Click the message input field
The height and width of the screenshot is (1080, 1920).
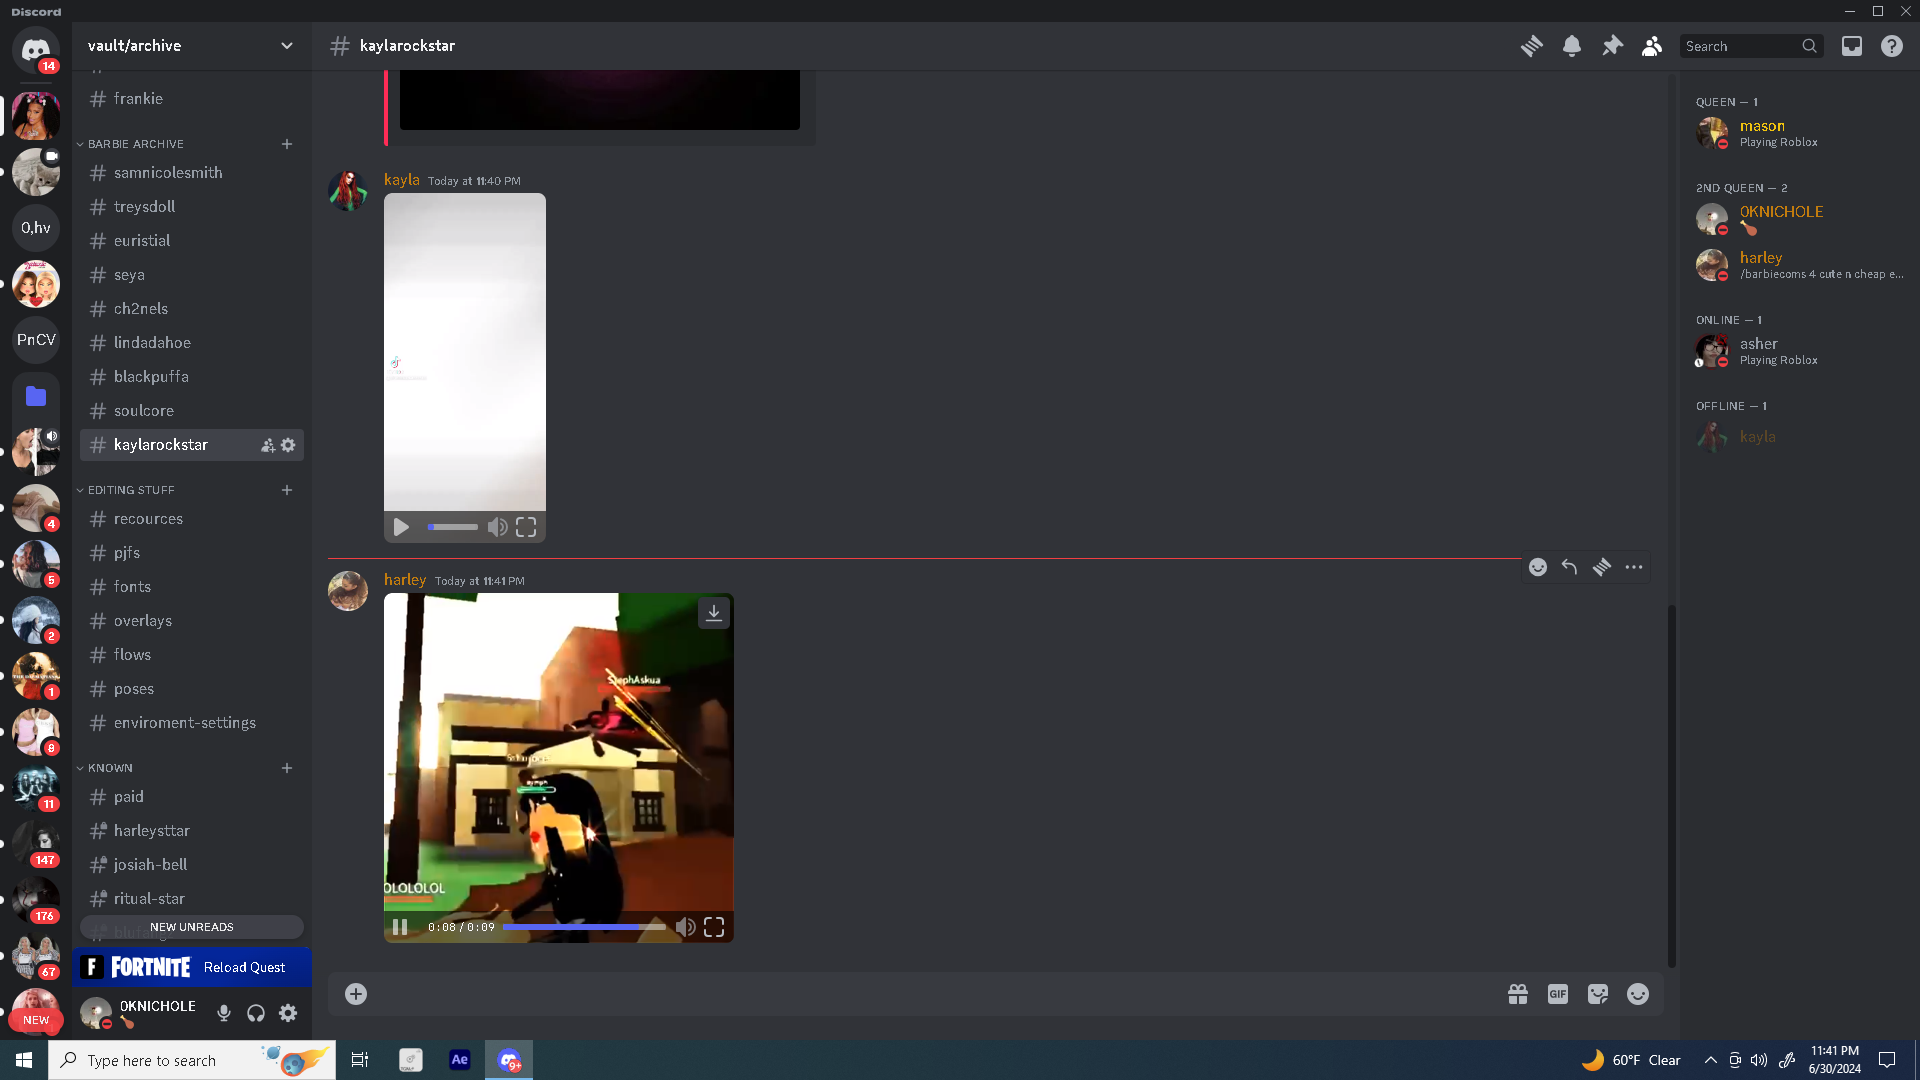pyautogui.click(x=932, y=994)
